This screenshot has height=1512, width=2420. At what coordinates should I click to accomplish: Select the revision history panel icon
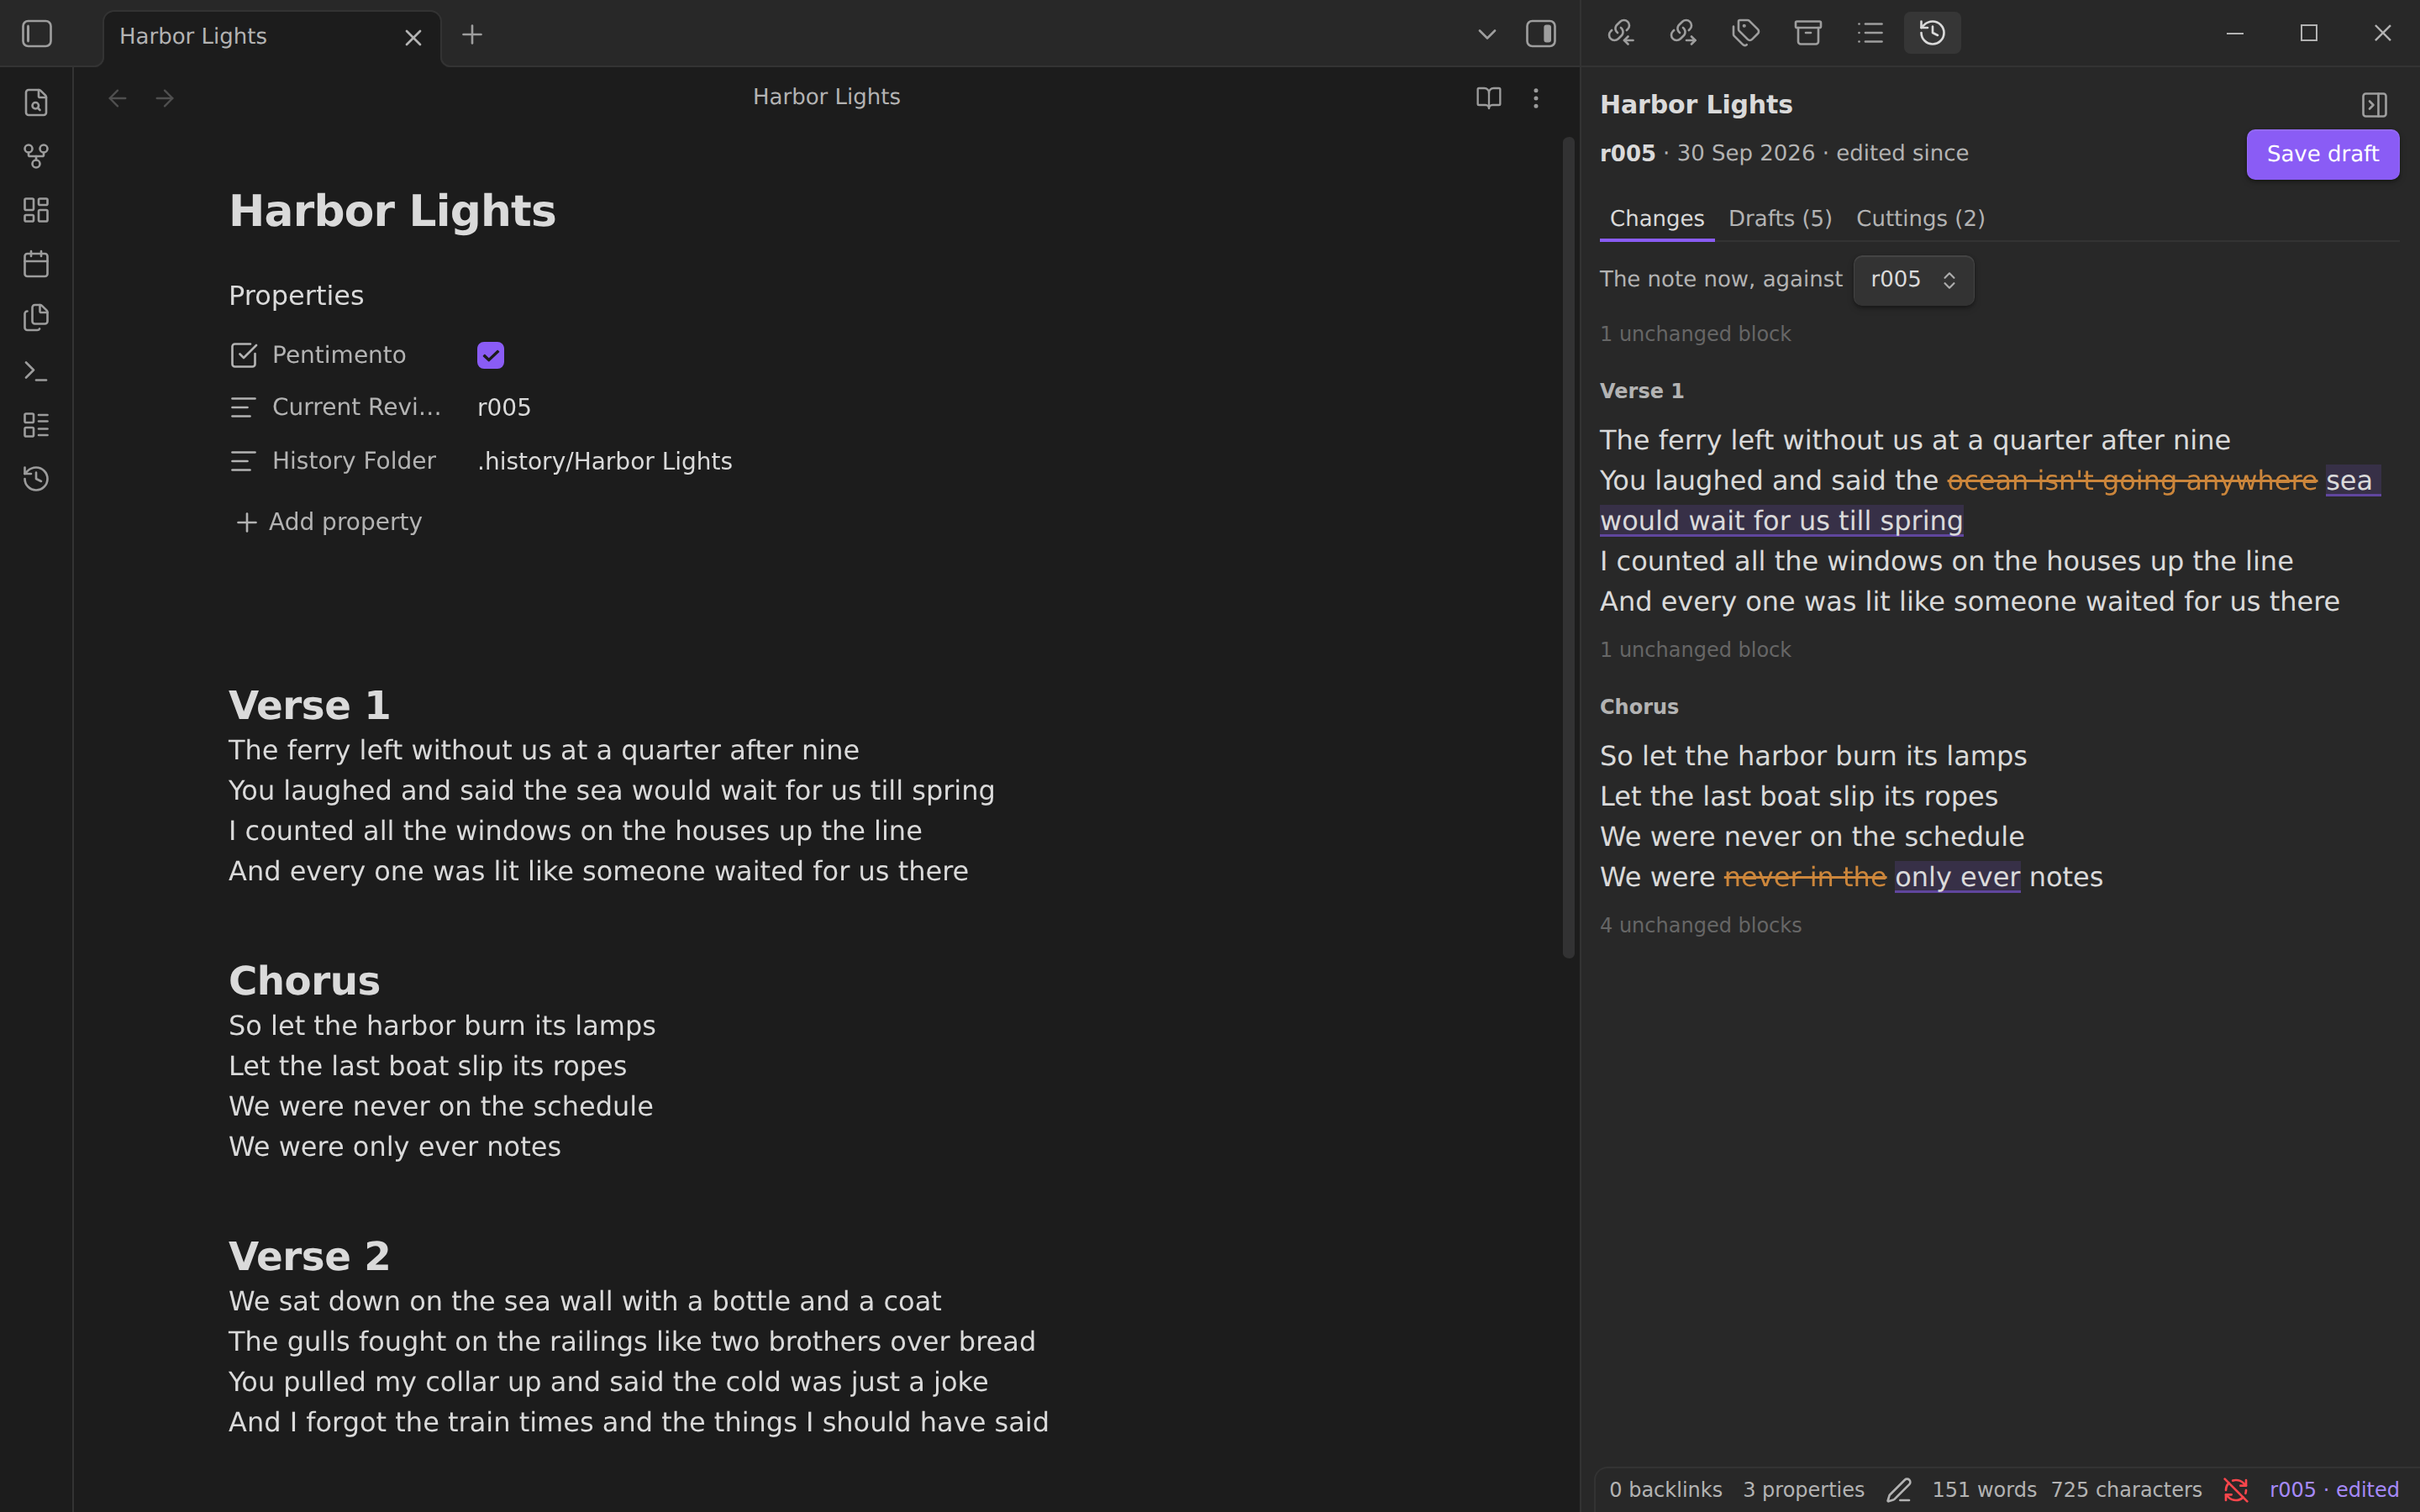tap(1932, 33)
